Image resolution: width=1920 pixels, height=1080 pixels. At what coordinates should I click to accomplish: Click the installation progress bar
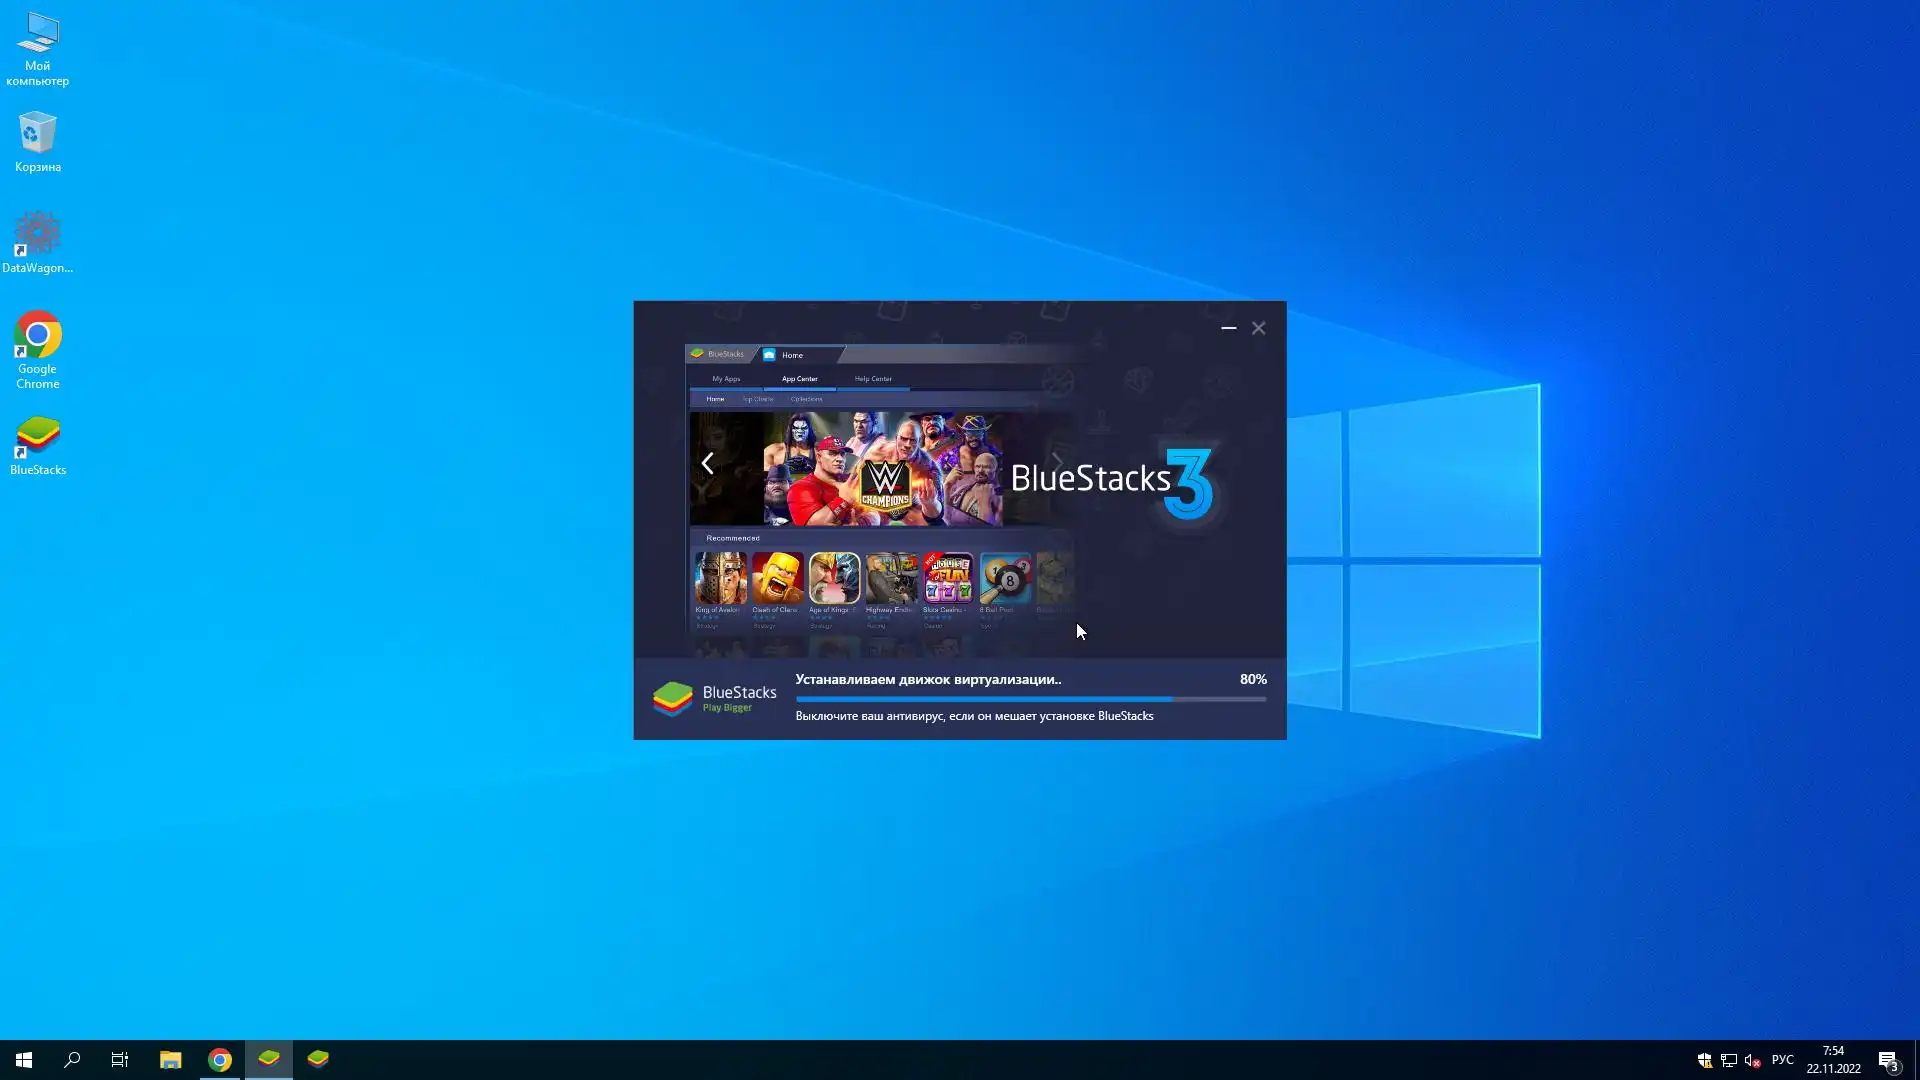[x=1030, y=699]
